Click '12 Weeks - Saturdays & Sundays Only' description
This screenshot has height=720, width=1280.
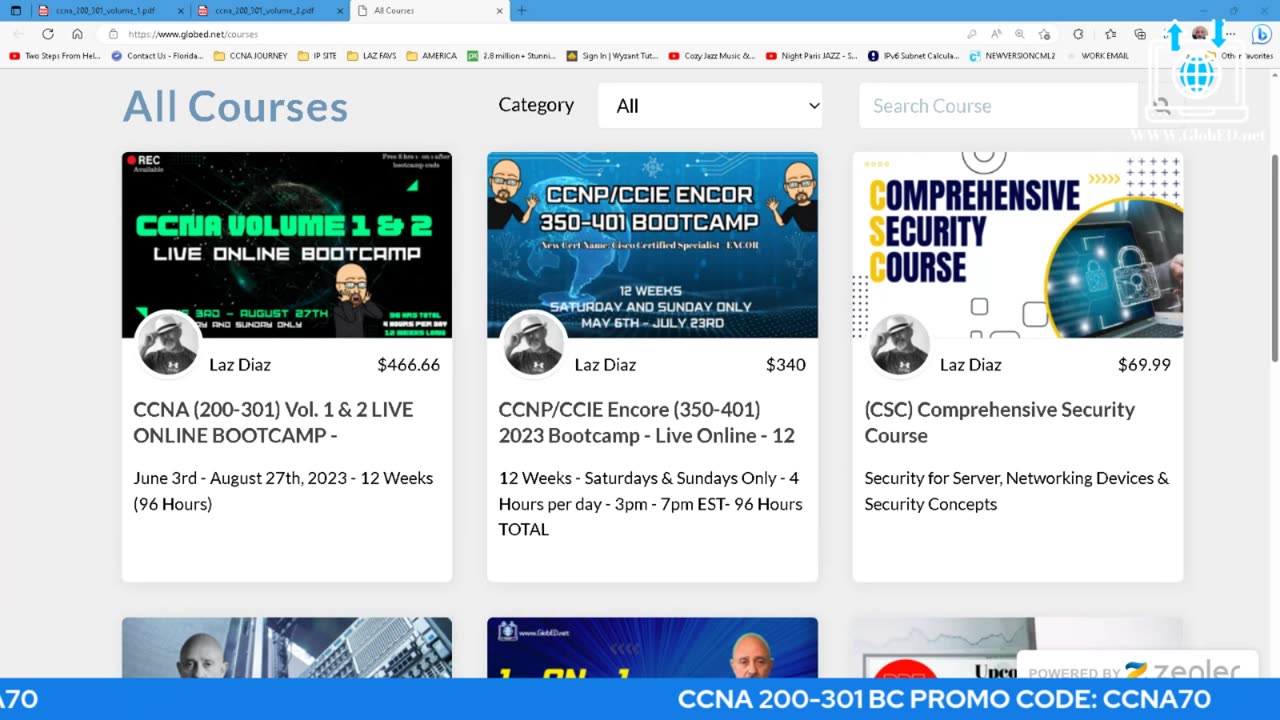point(650,504)
